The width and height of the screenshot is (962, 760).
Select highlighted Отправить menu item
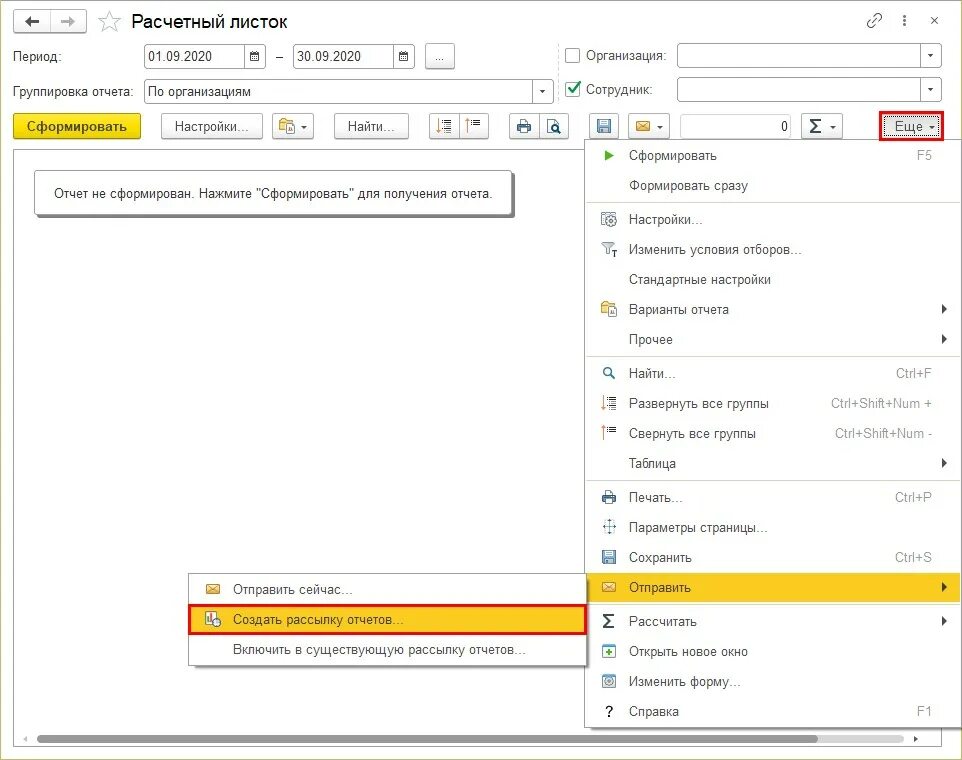click(773, 588)
